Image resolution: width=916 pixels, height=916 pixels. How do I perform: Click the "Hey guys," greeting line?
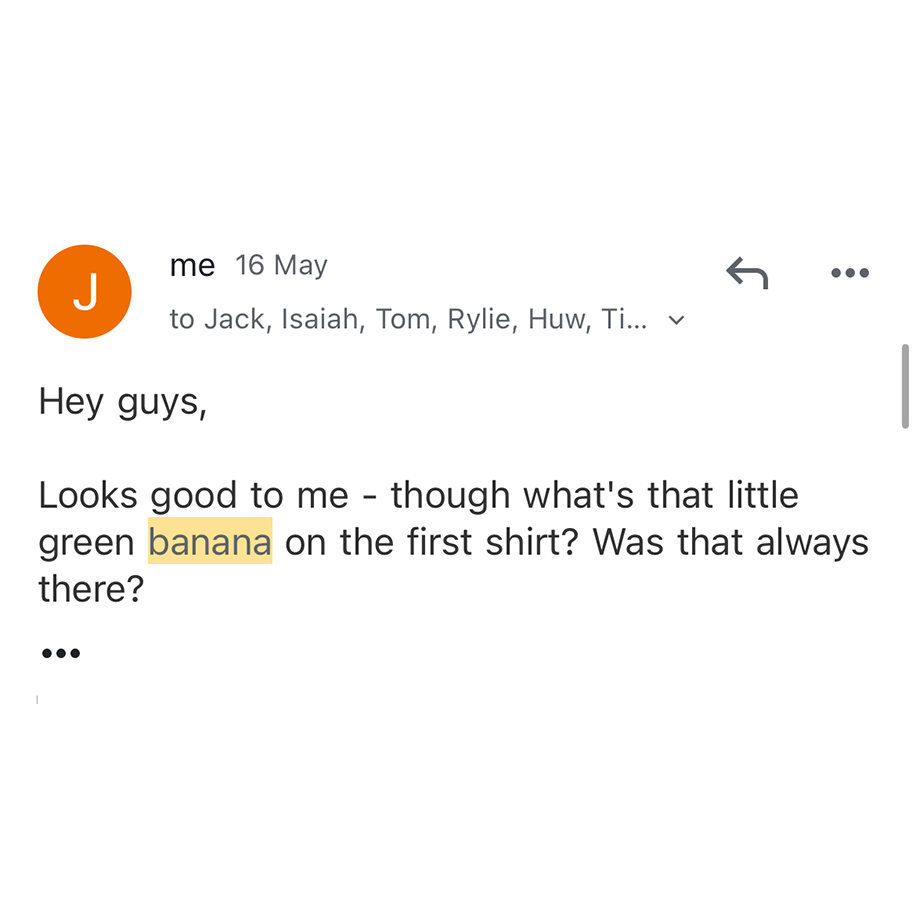tap(122, 402)
